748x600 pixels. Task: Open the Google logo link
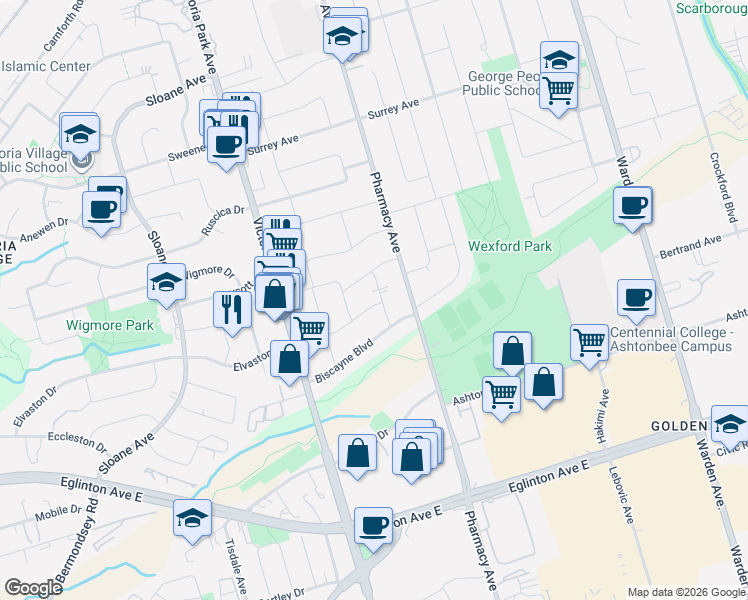tap(32, 588)
